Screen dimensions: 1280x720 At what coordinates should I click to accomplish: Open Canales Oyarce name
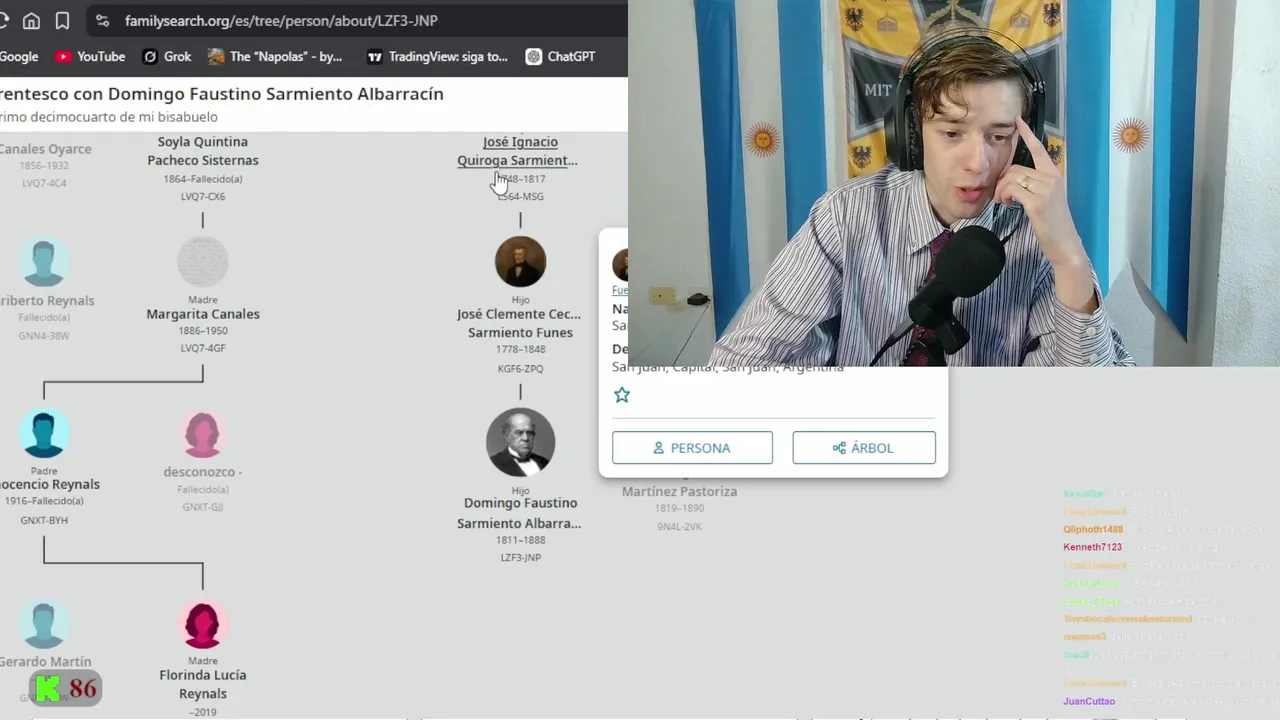coord(46,149)
